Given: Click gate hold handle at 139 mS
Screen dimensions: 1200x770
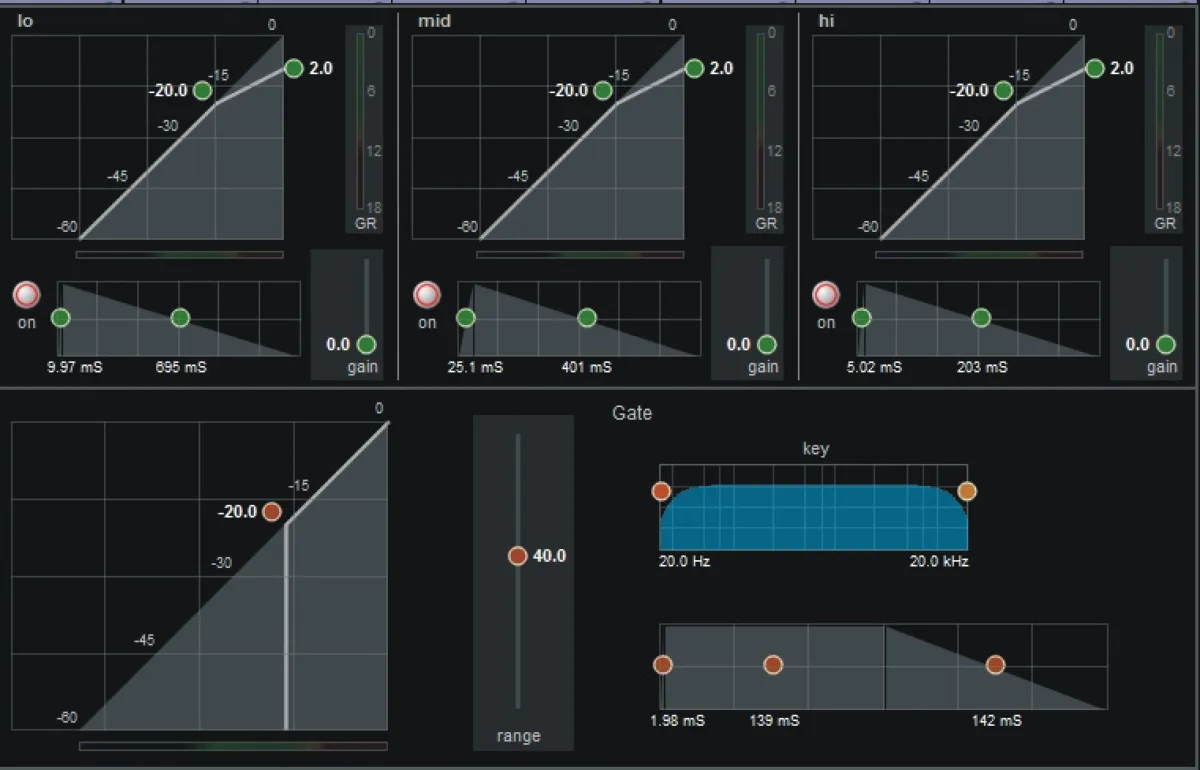Looking at the screenshot, I should point(773,665).
